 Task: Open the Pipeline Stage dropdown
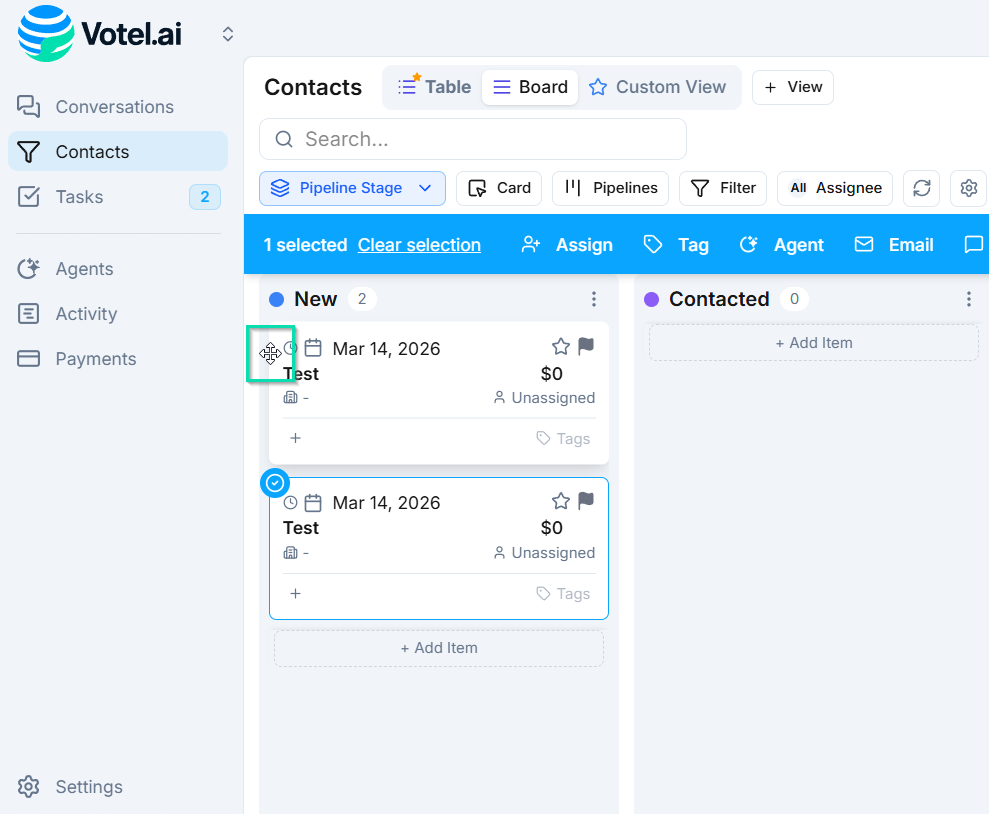point(352,188)
